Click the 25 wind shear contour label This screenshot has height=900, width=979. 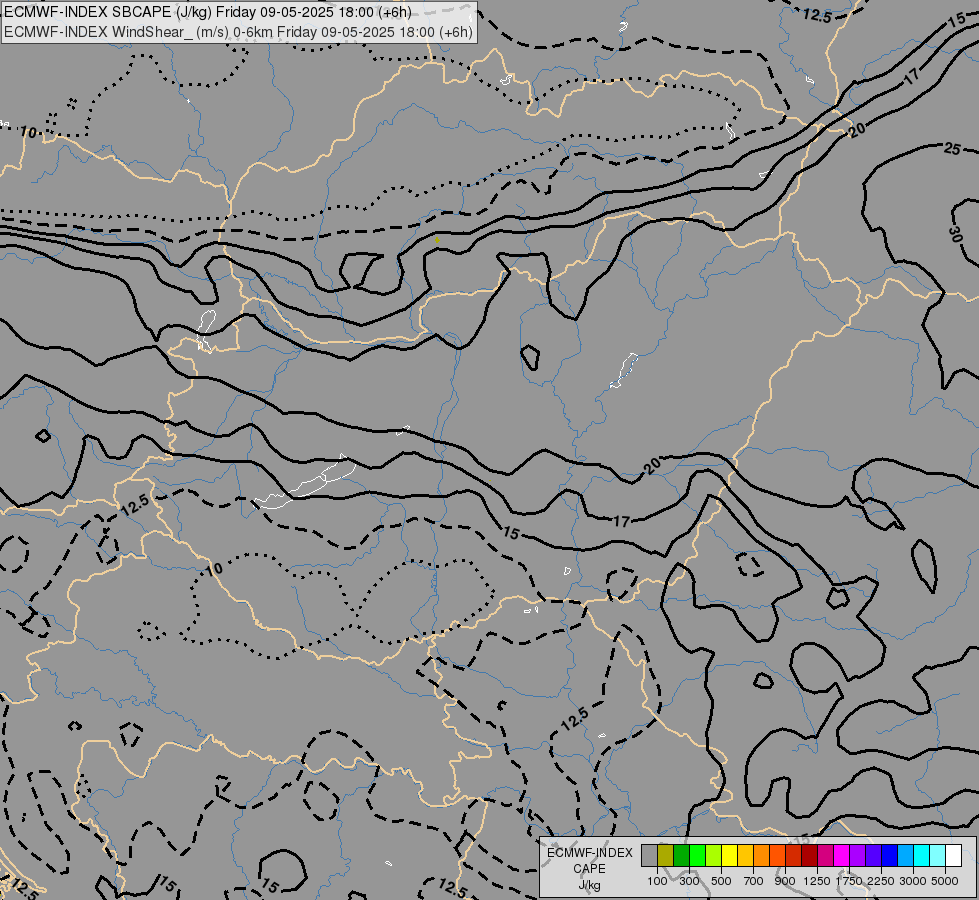[952, 149]
